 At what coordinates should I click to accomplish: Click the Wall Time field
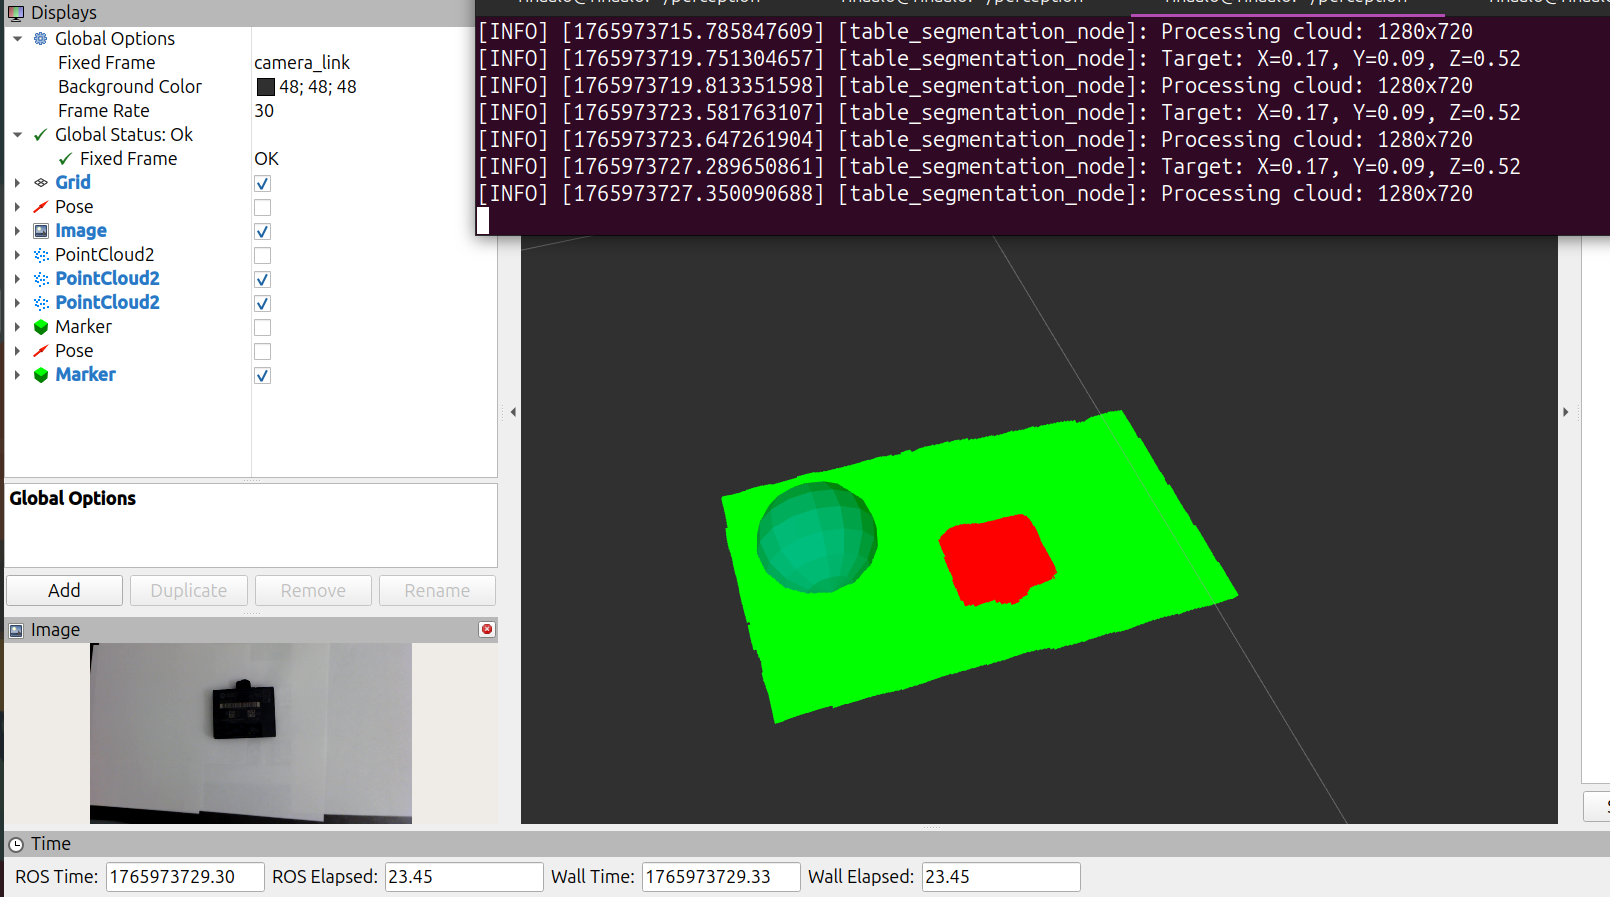coord(721,877)
